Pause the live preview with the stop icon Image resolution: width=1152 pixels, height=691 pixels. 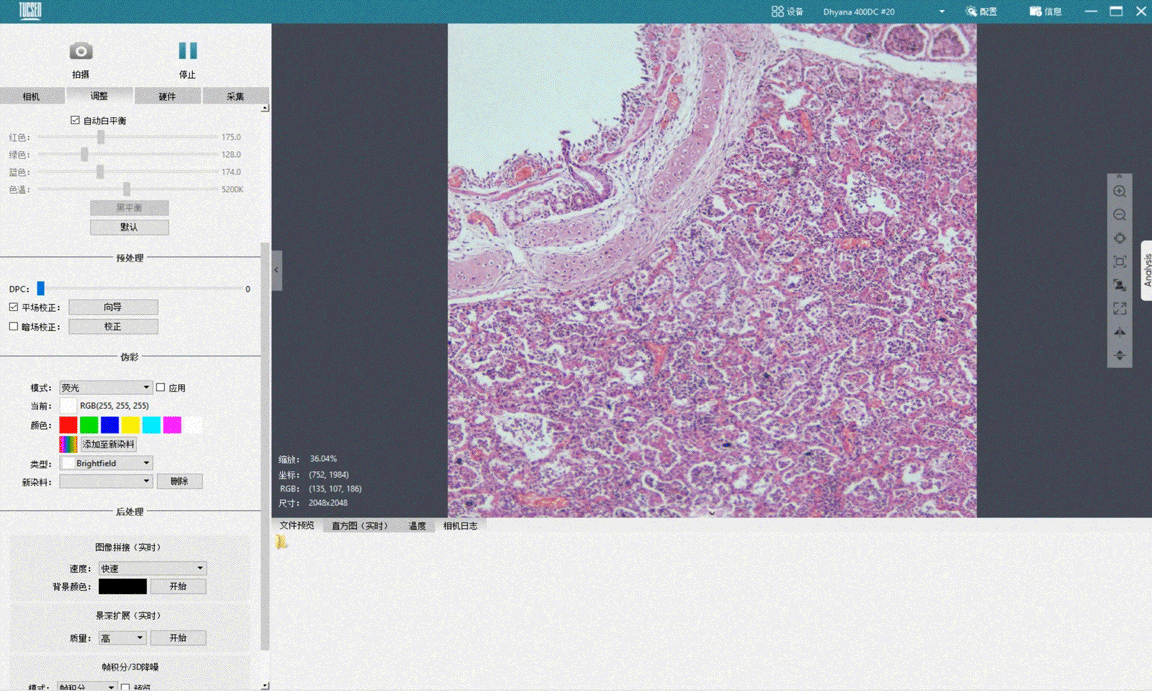pos(187,51)
